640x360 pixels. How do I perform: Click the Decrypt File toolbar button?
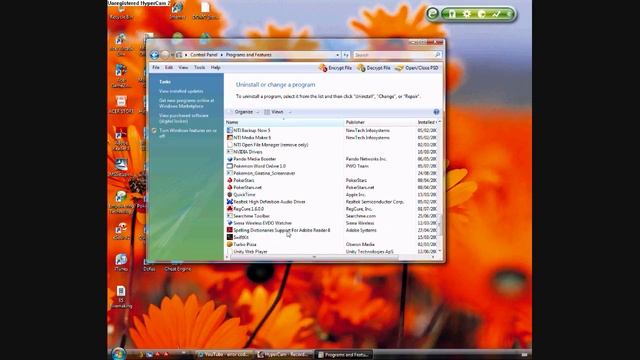pos(374,68)
